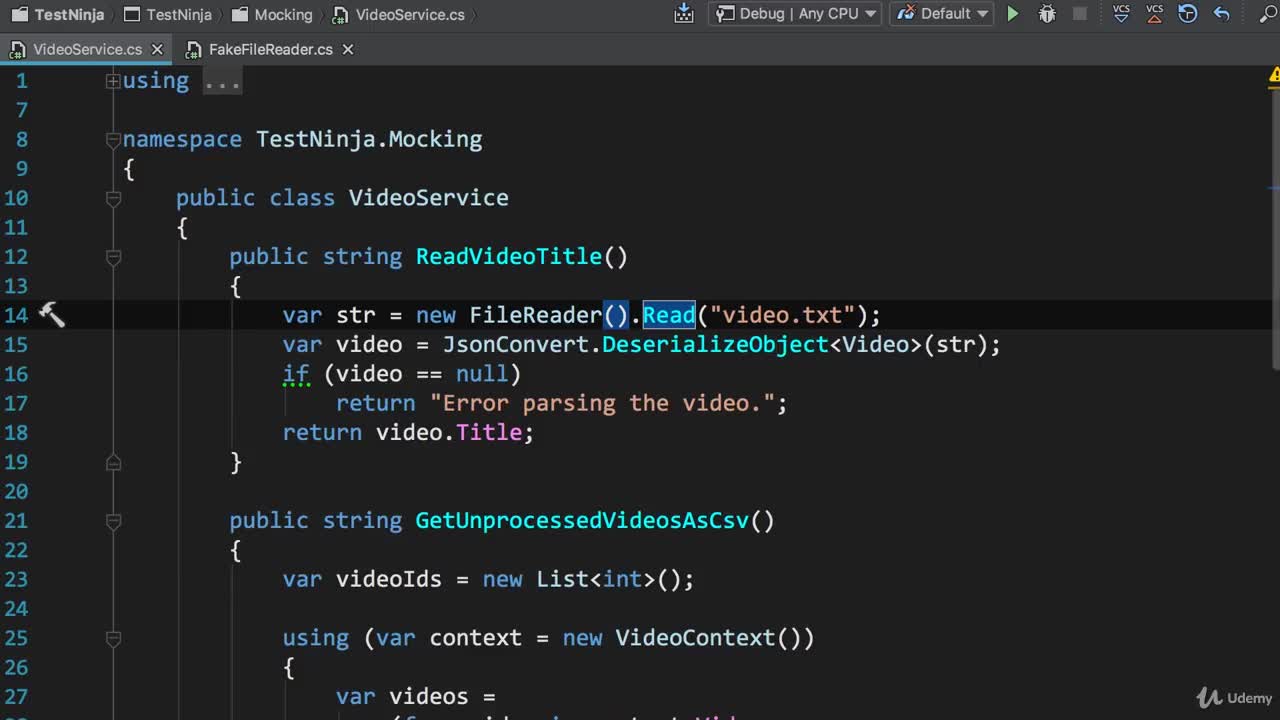Click the TestNinja project folder breadcrumb

(167, 14)
